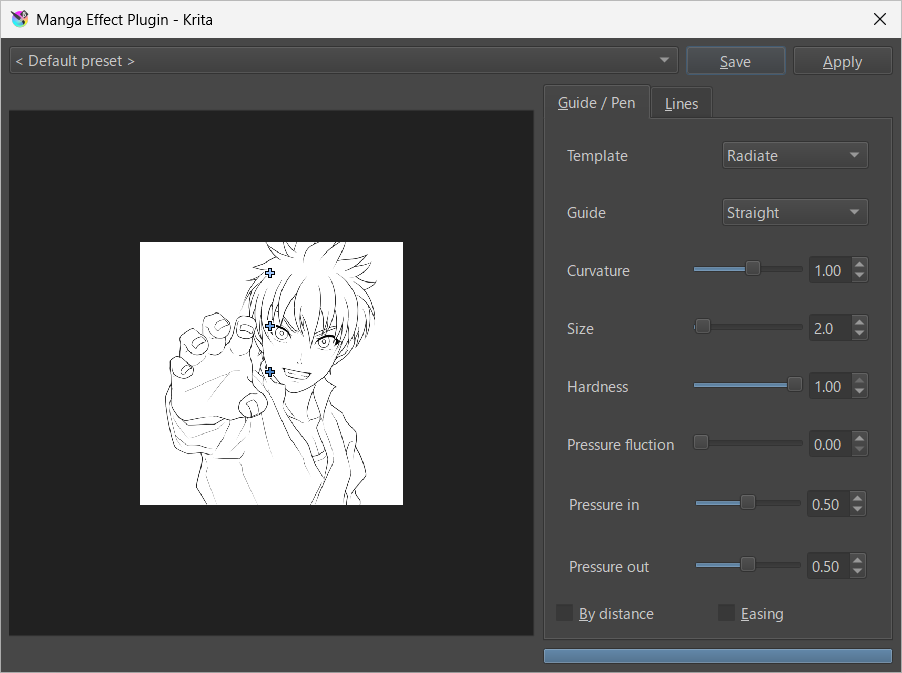Decrease Pressure out with the down arrow

click(857, 572)
